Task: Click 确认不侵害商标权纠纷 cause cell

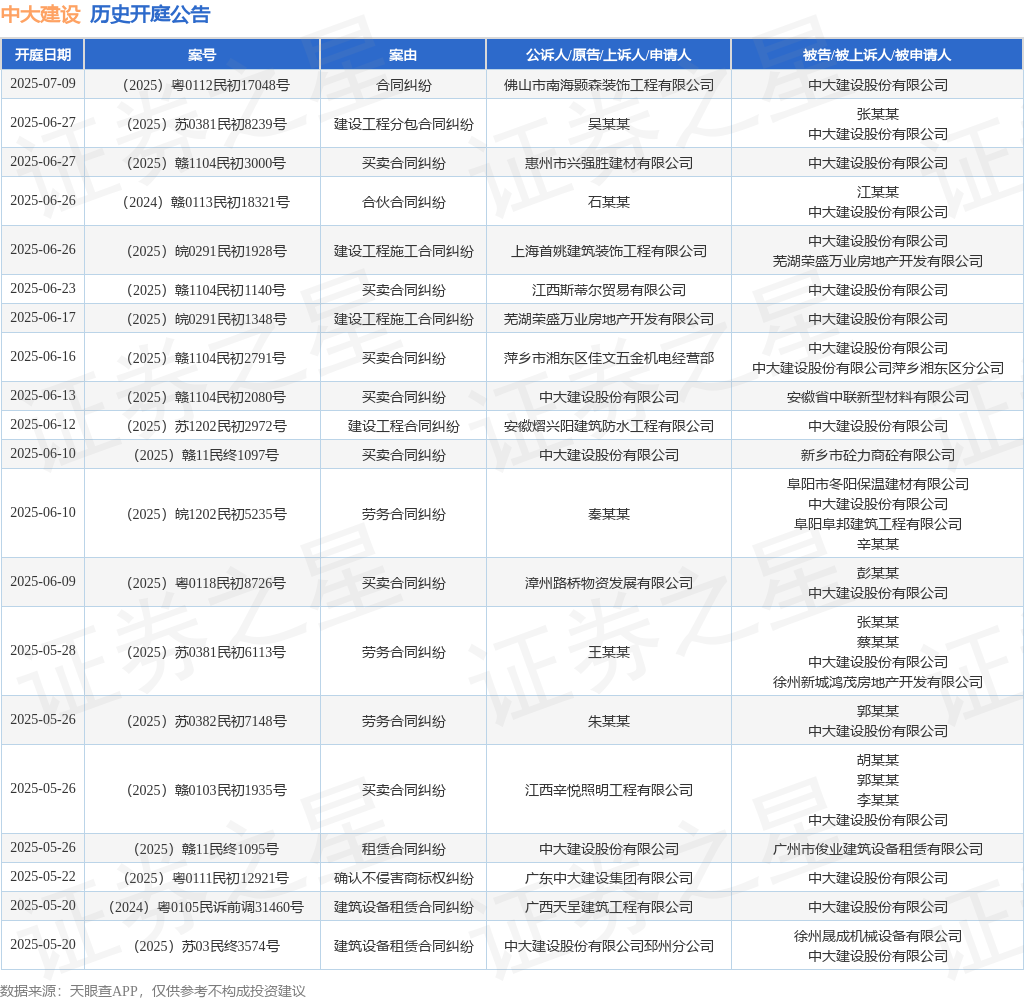Action: click(x=404, y=879)
